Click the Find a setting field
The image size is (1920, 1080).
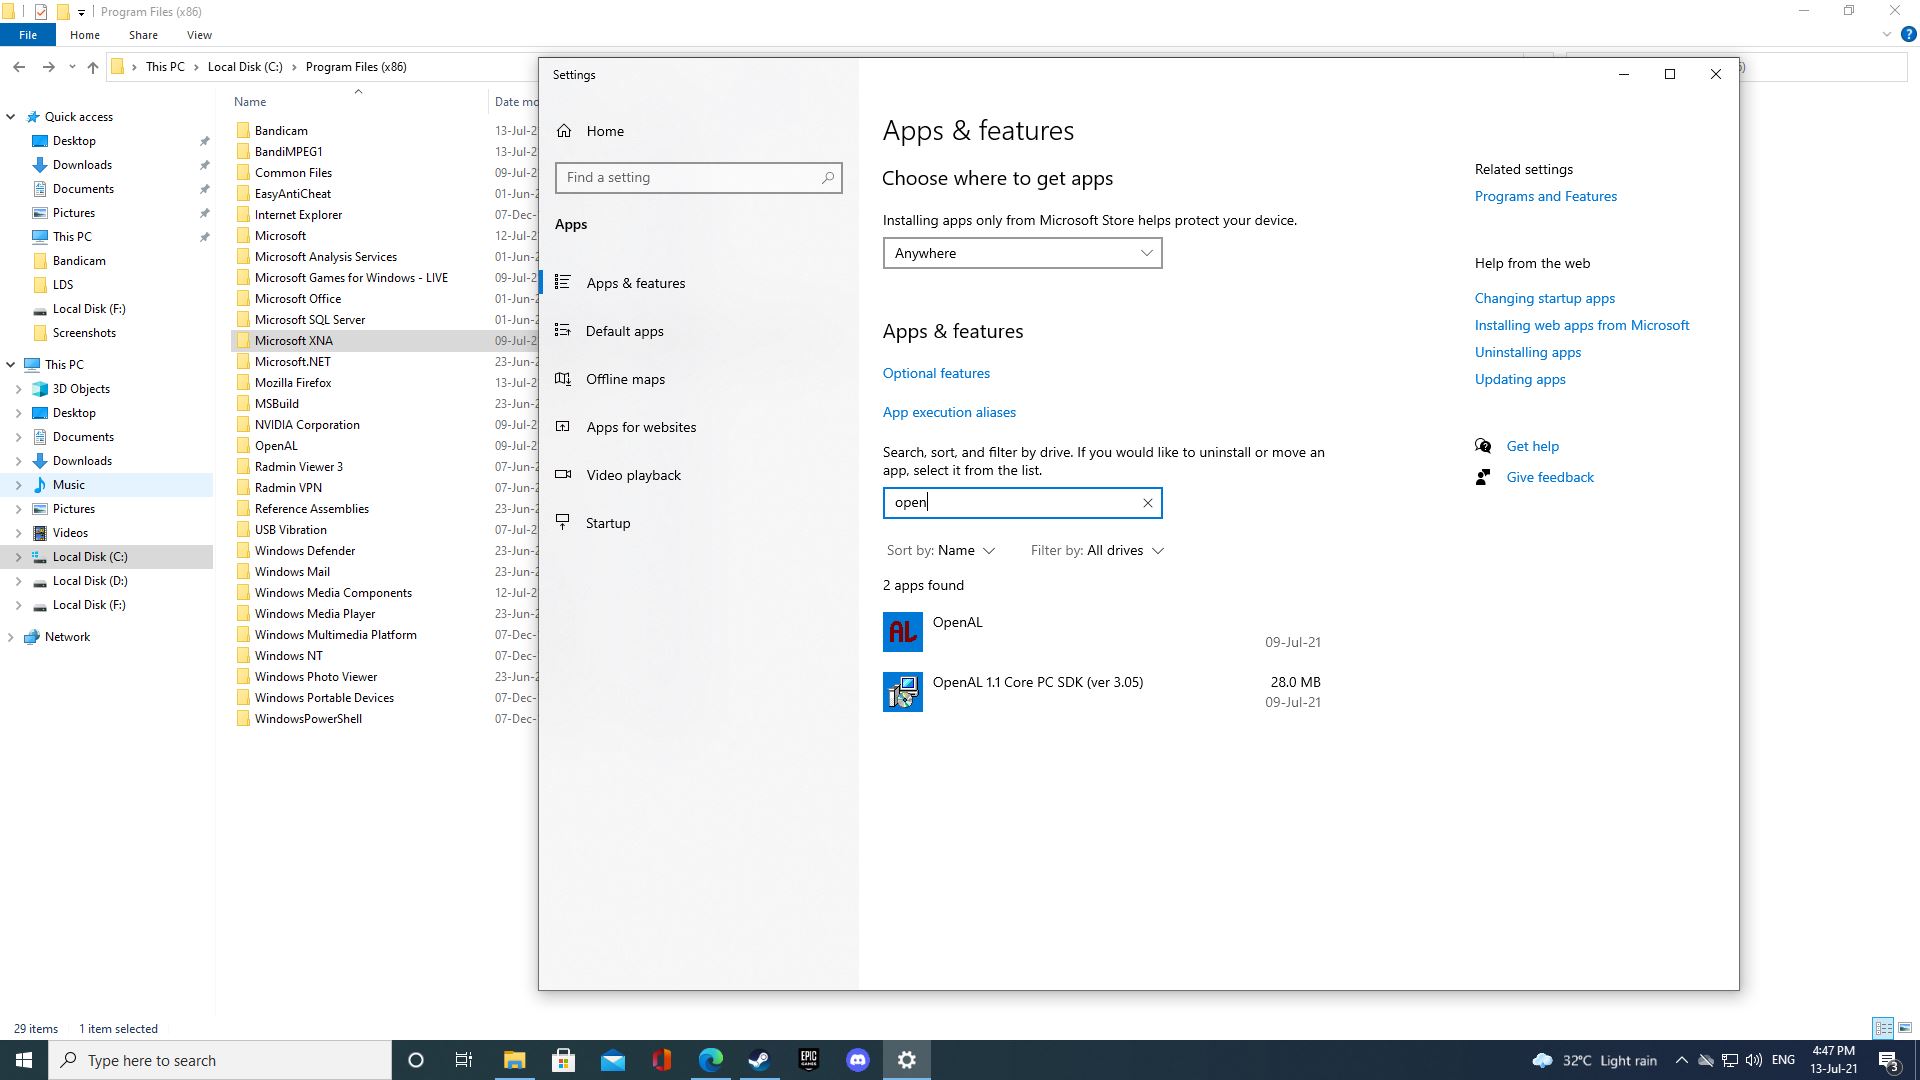point(690,178)
